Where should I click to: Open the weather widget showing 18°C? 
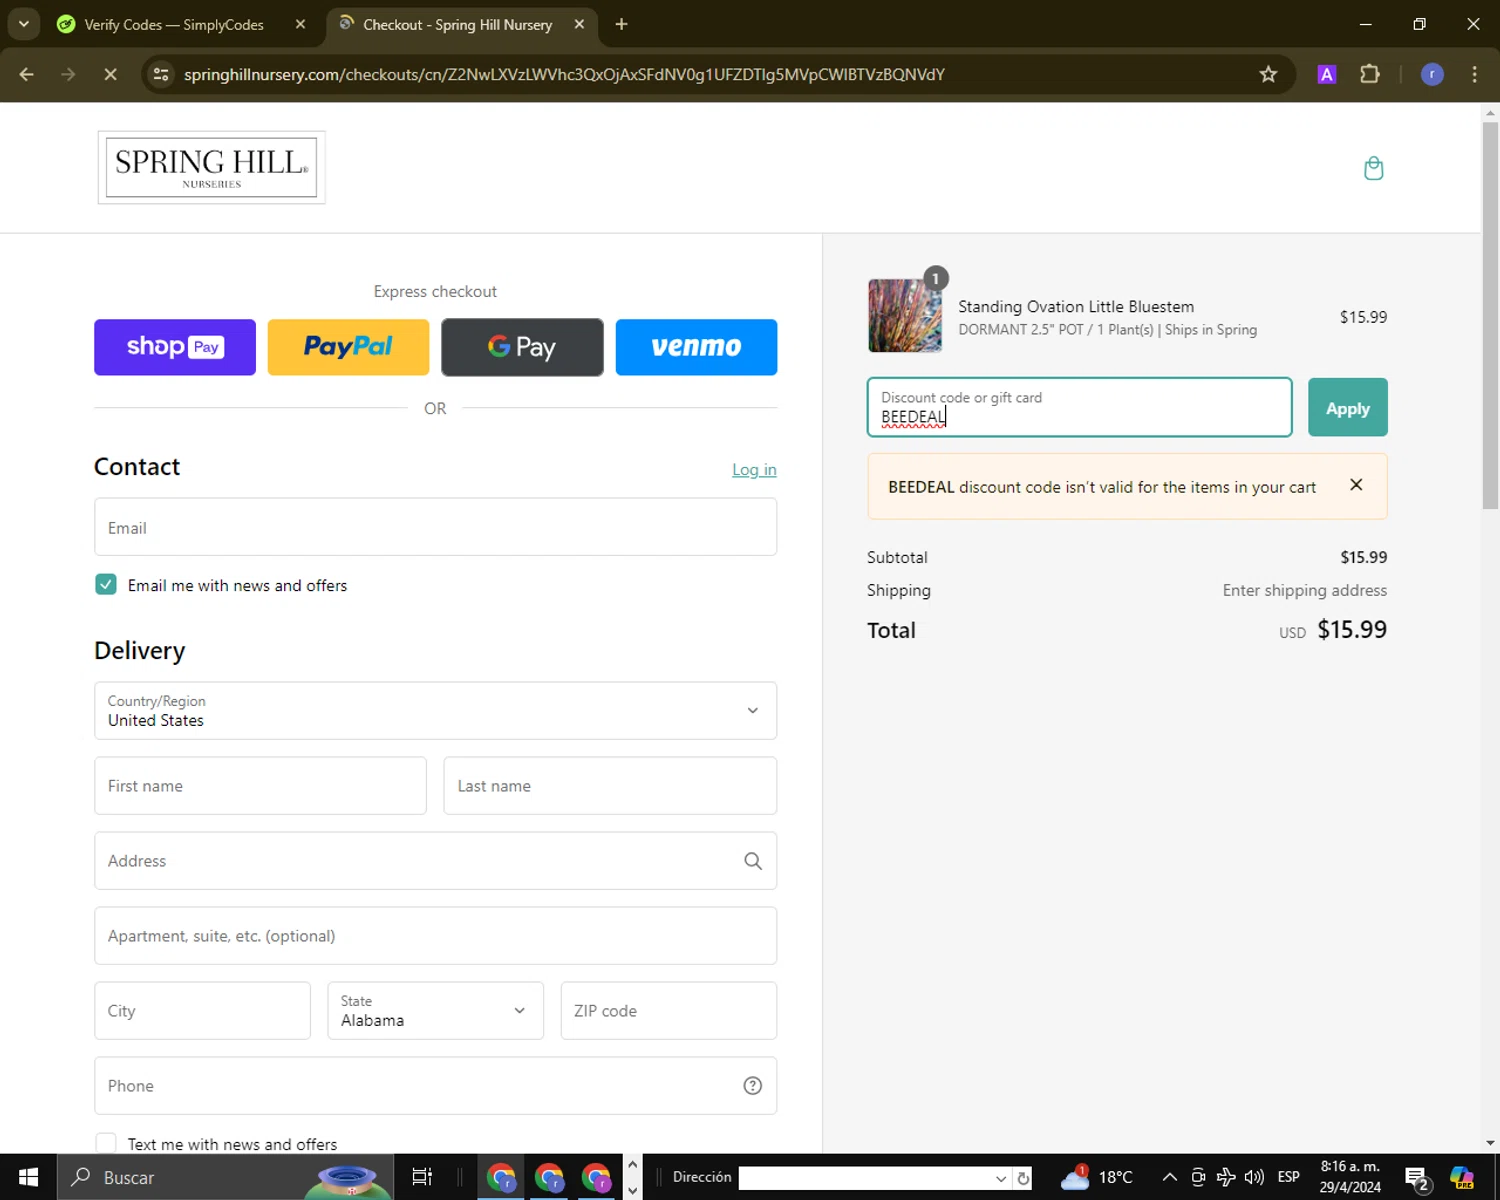click(x=1097, y=1177)
